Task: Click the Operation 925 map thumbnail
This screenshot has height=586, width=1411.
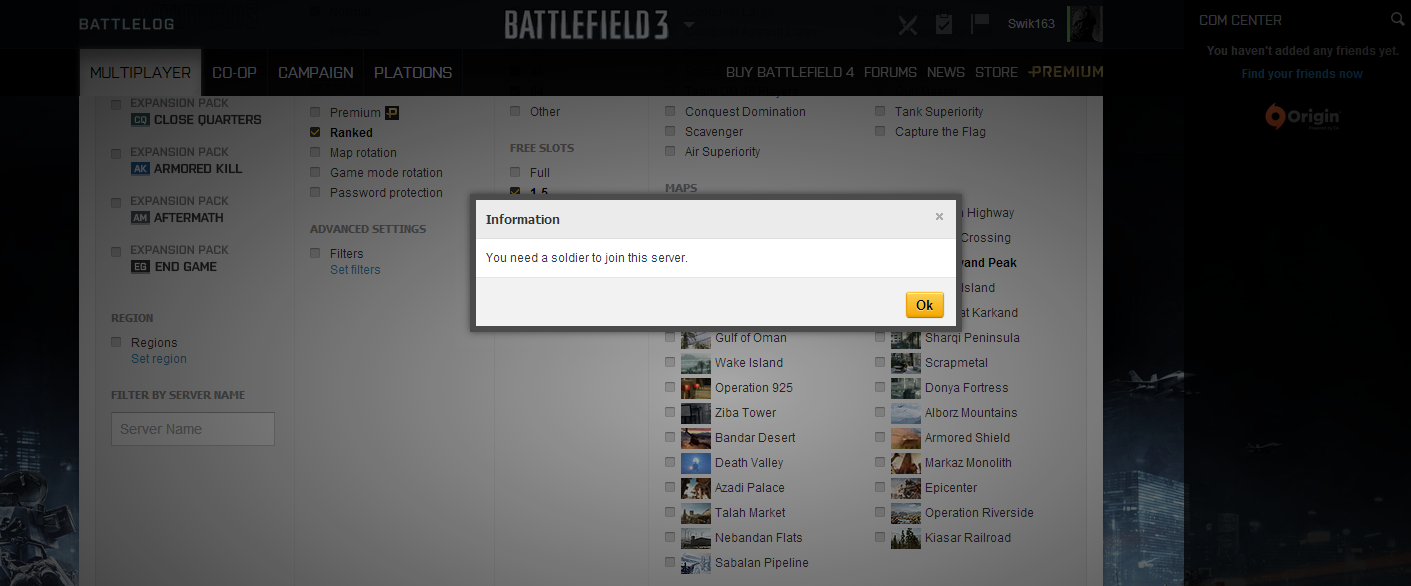Action: coord(696,388)
